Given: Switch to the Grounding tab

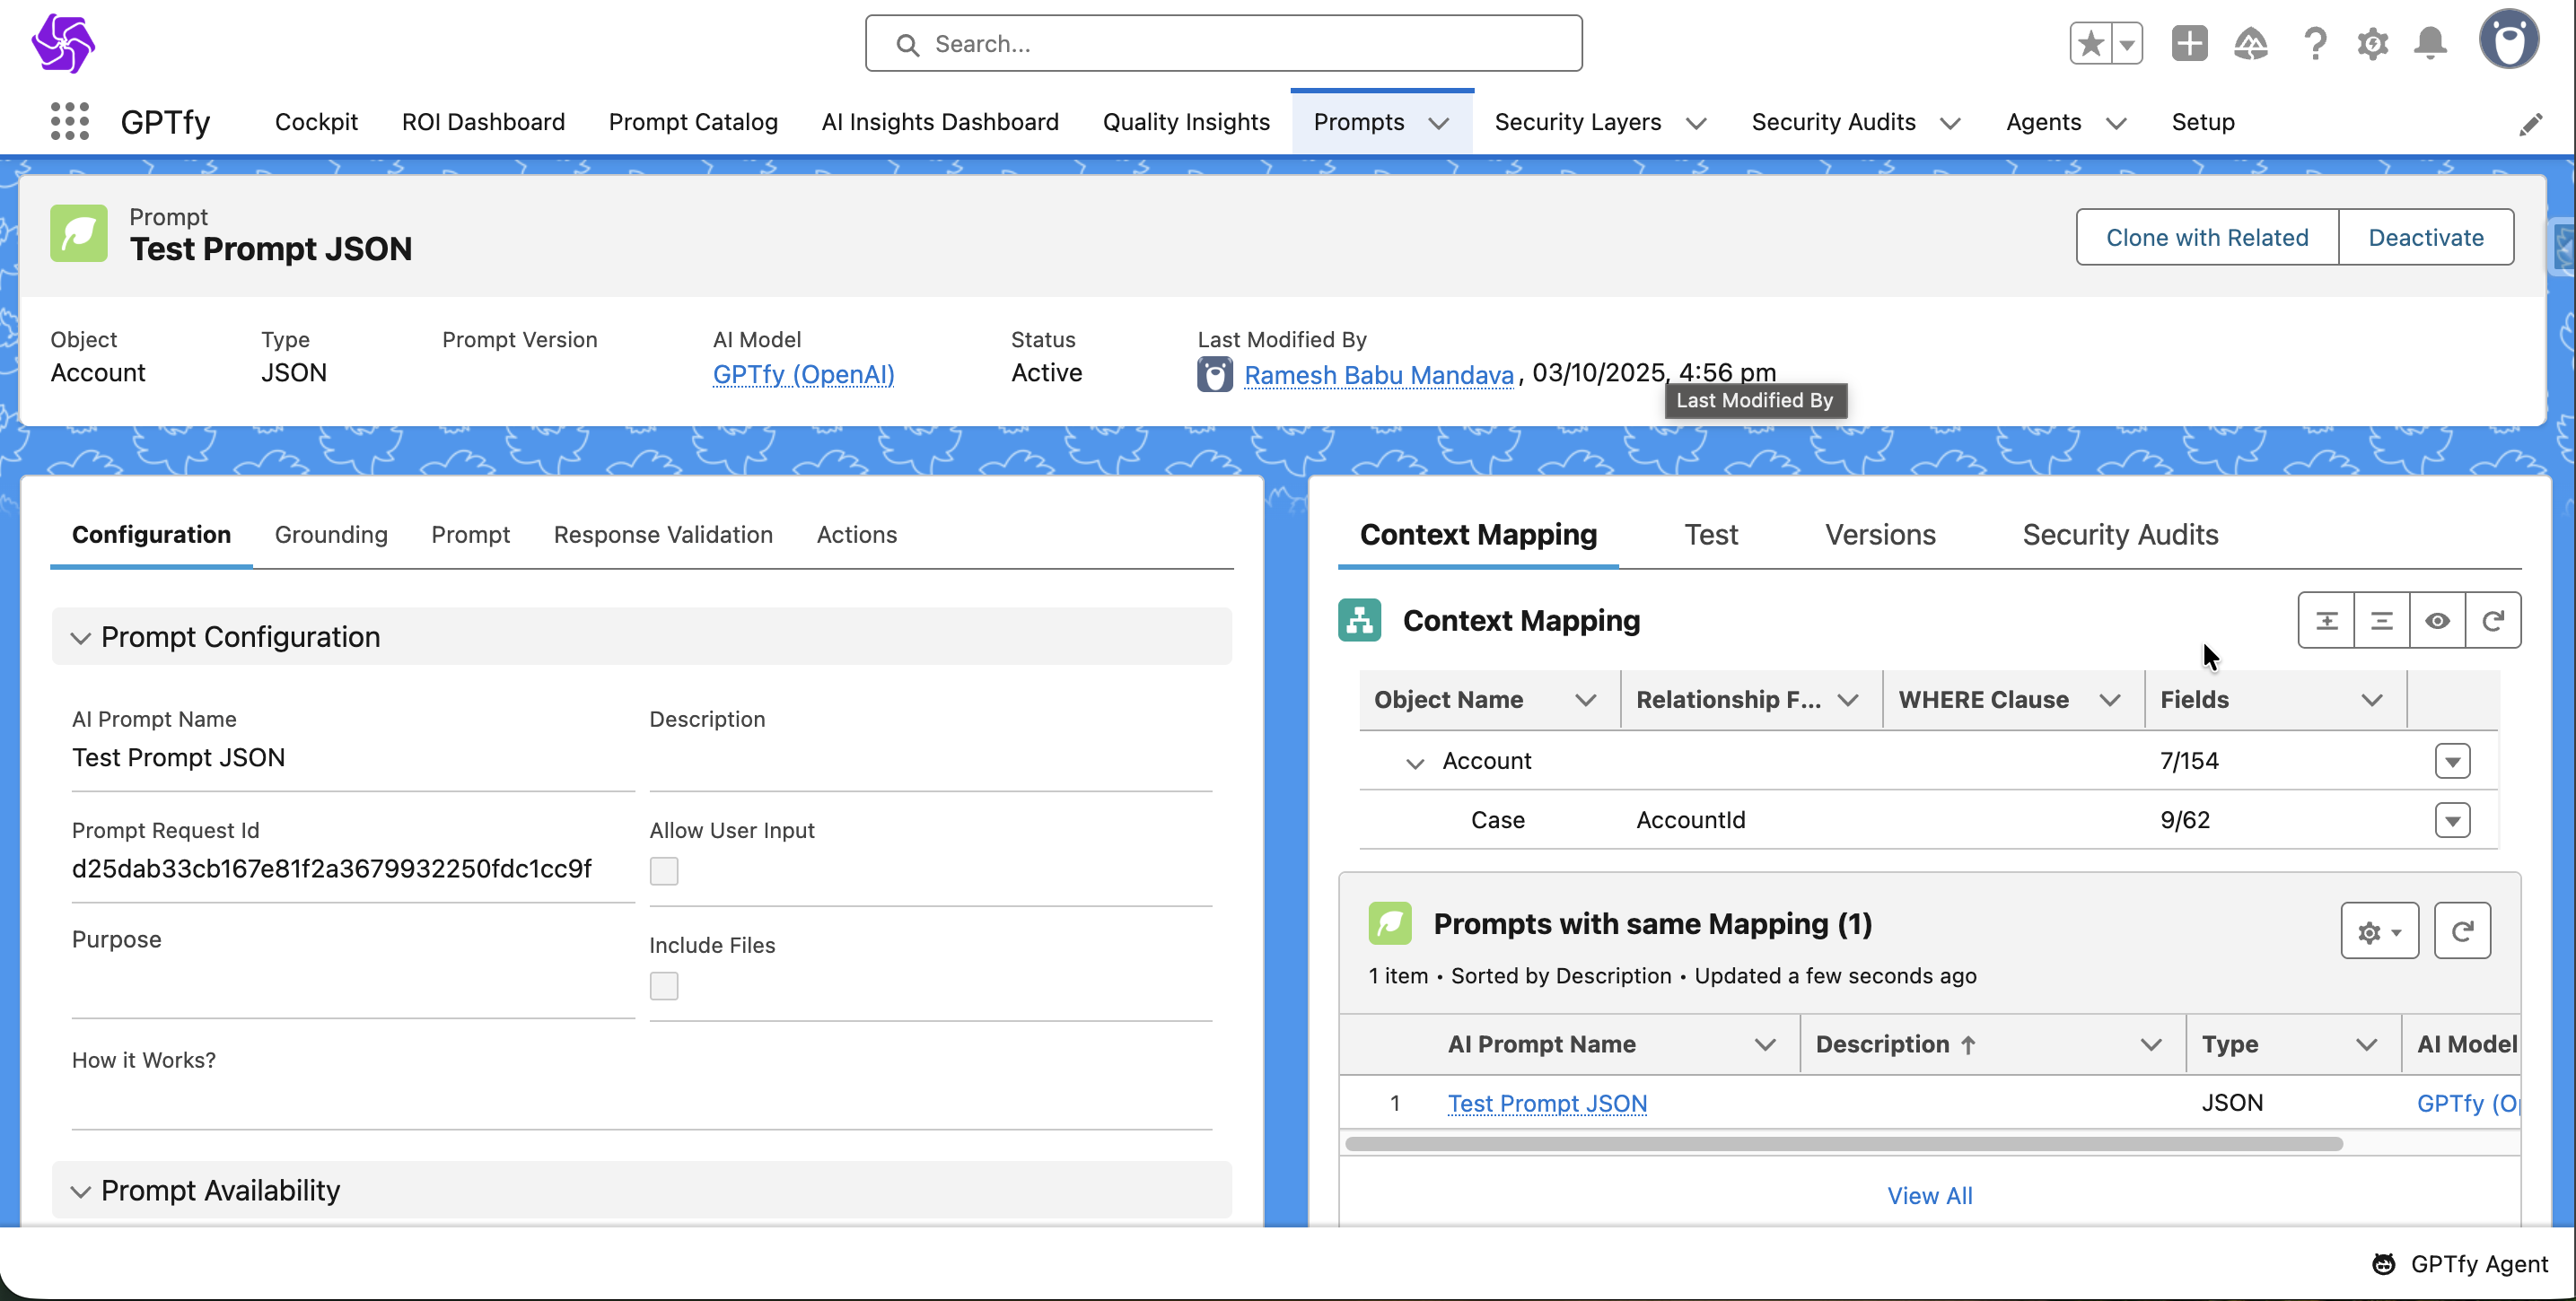Looking at the screenshot, I should [x=331, y=534].
